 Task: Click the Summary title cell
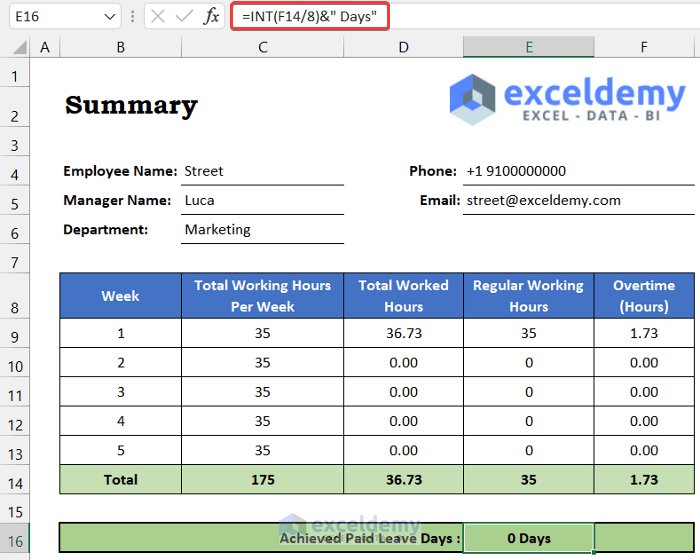pos(131,106)
